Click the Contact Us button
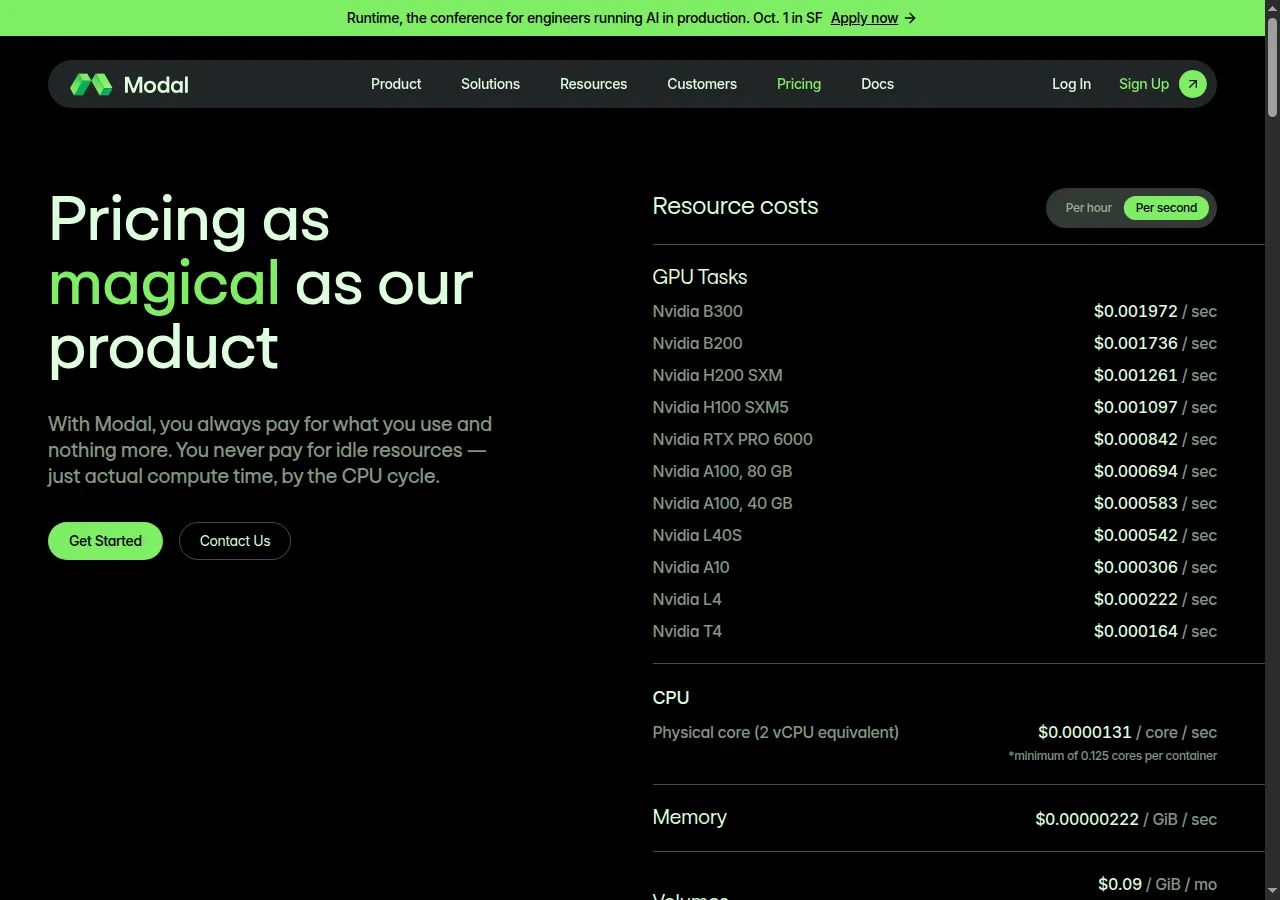 click(x=235, y=541)
